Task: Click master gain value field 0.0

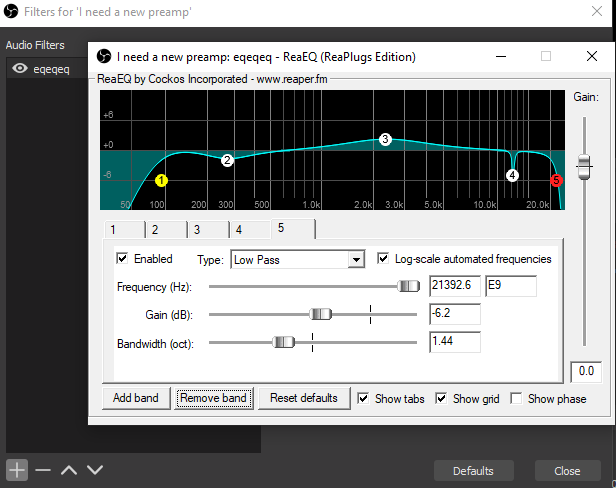Action: point(586,371)
